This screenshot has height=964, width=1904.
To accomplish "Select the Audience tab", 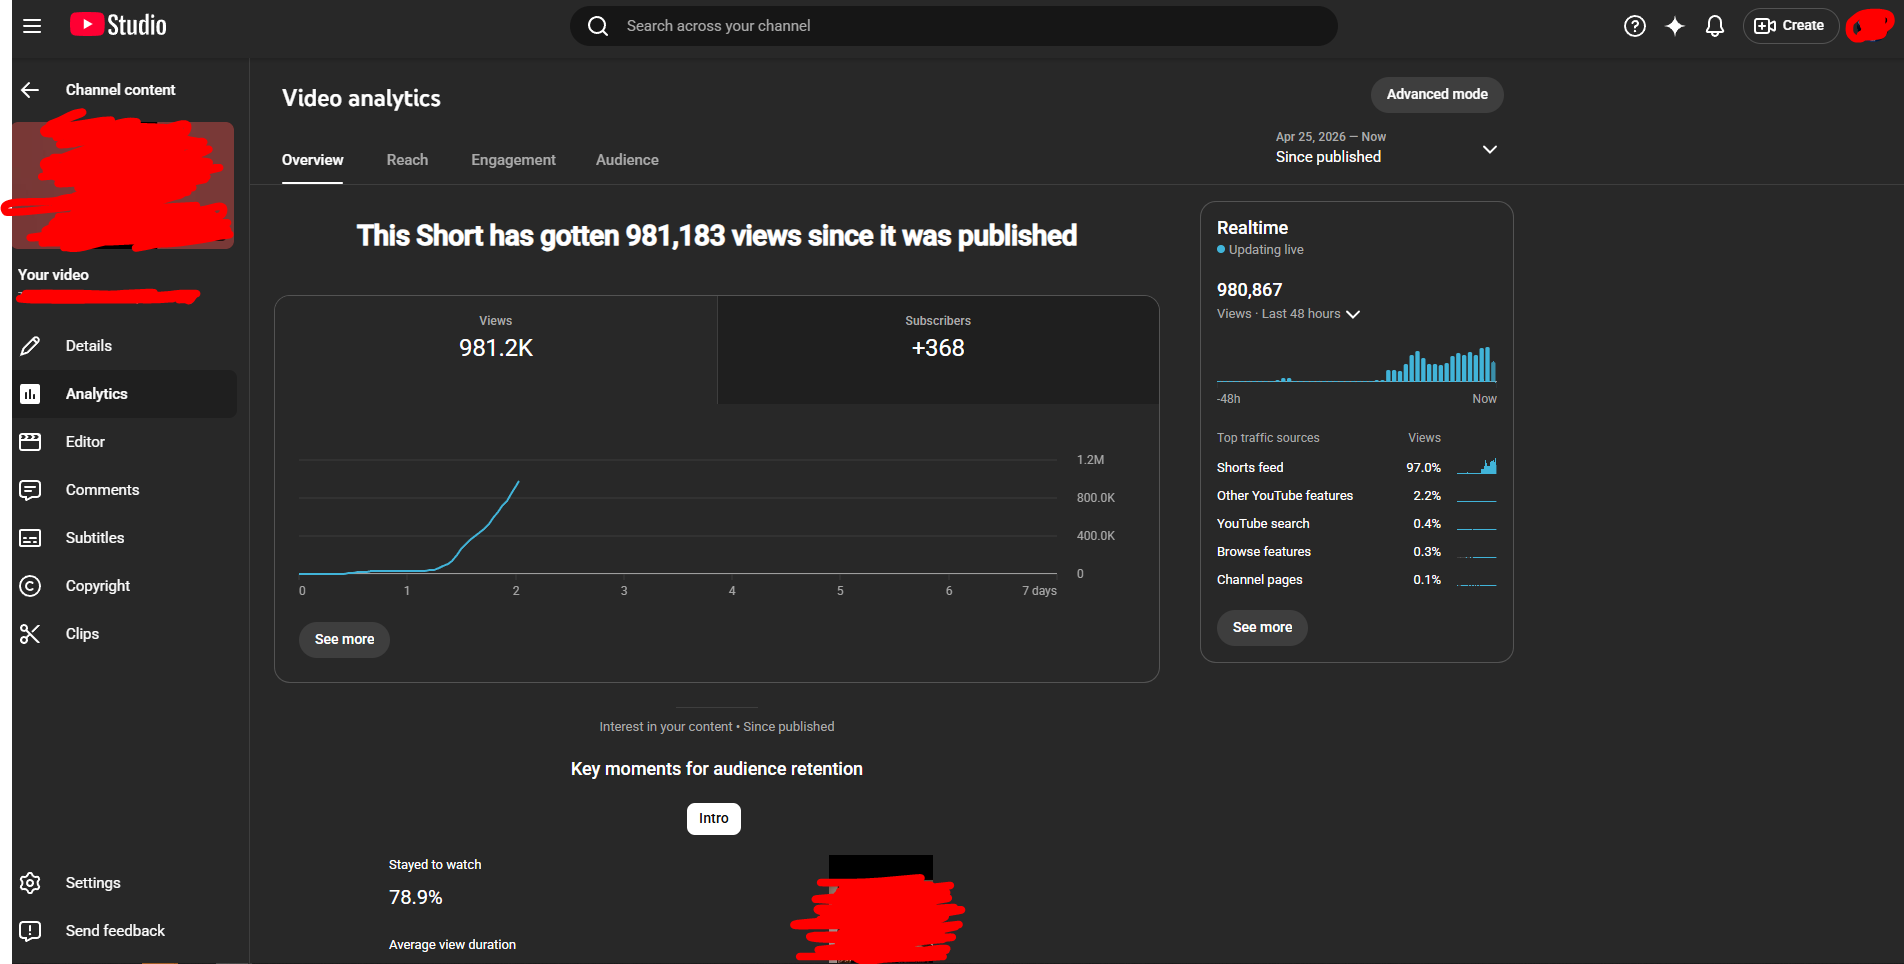I will click(627, 160).
